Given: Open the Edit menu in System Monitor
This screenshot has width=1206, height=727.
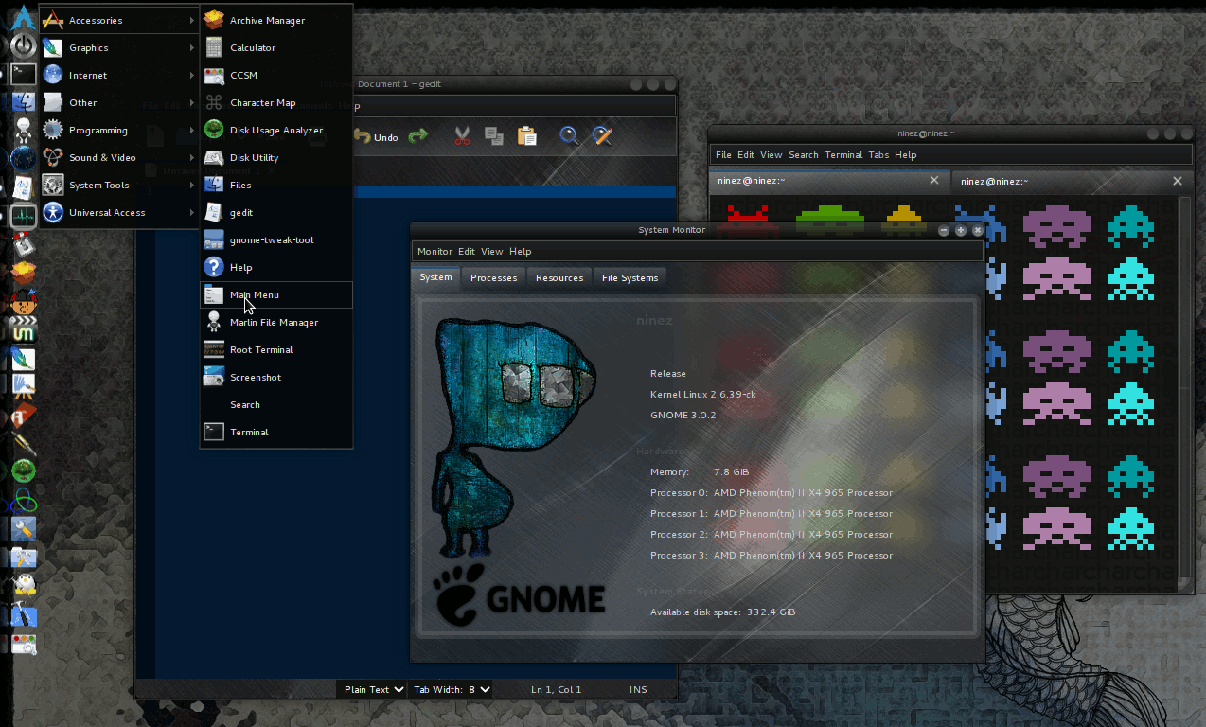Looking at the screenshot, I should 467,251.
